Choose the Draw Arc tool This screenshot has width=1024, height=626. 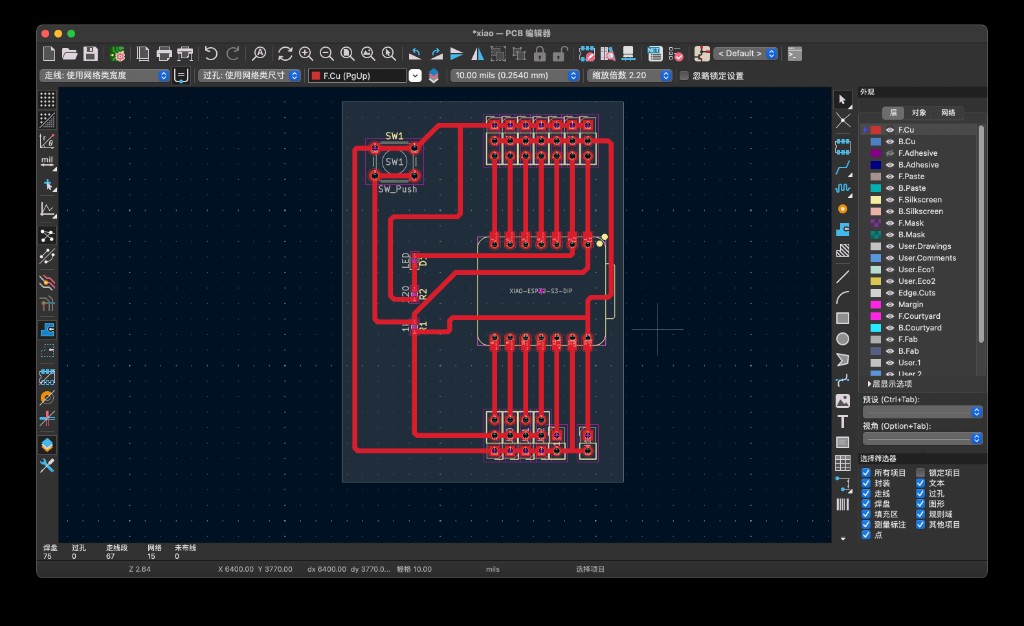coord(842,298)
